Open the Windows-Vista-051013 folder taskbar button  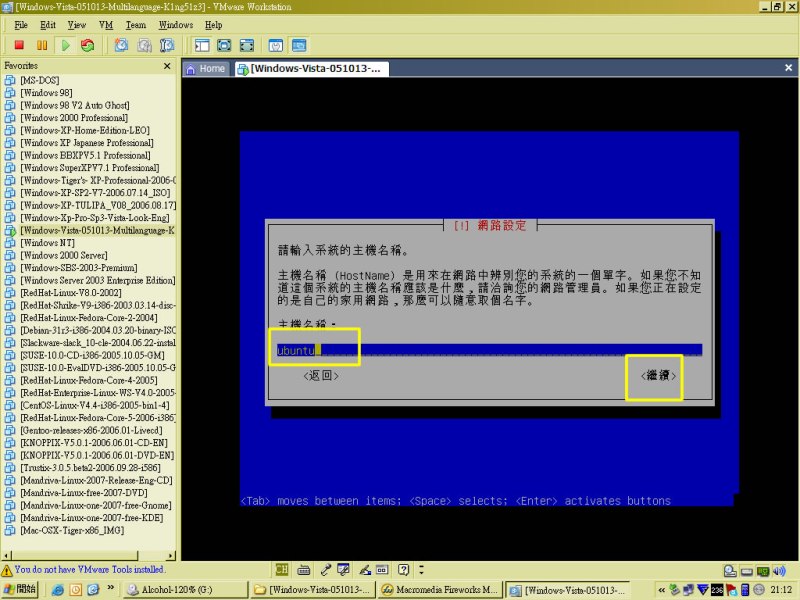point(312,590)
